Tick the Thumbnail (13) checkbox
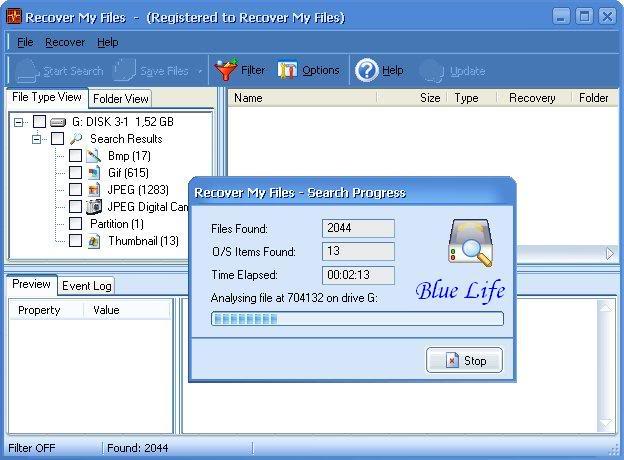This screenshot has height=460, width=624. [75, 240]
